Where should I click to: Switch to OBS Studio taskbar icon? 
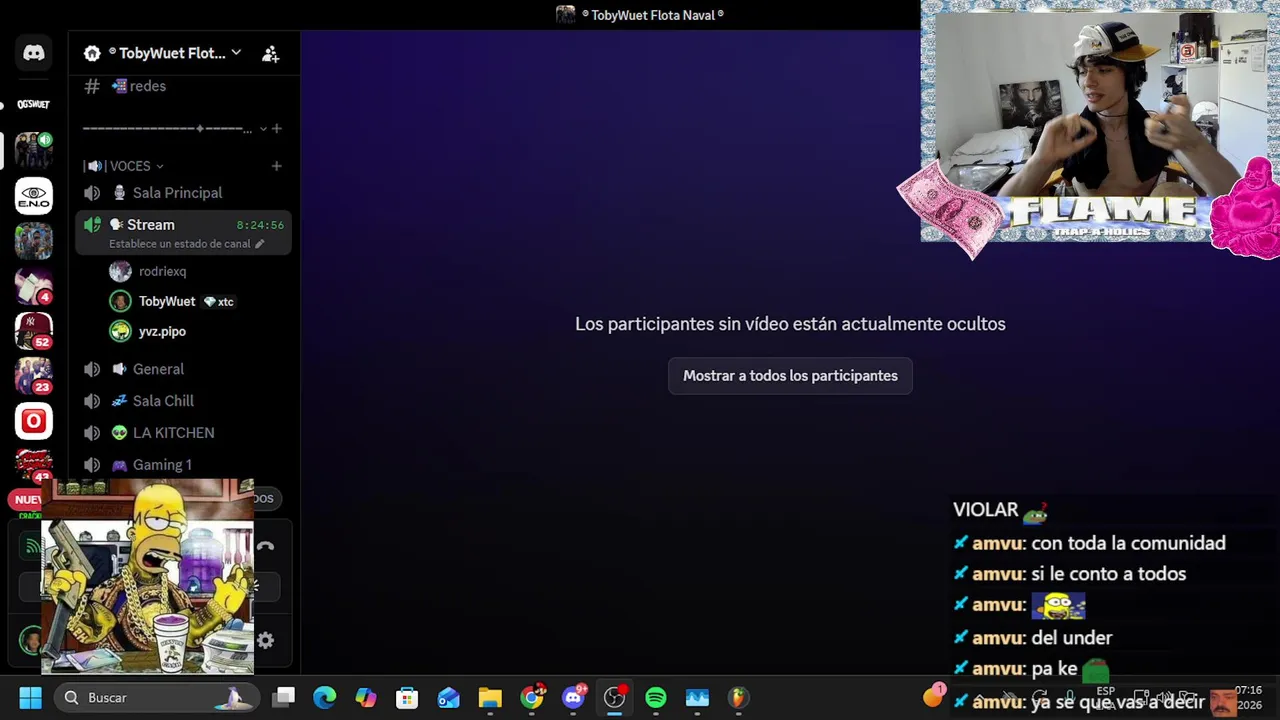pyautogui.click(x=615, y=698)
